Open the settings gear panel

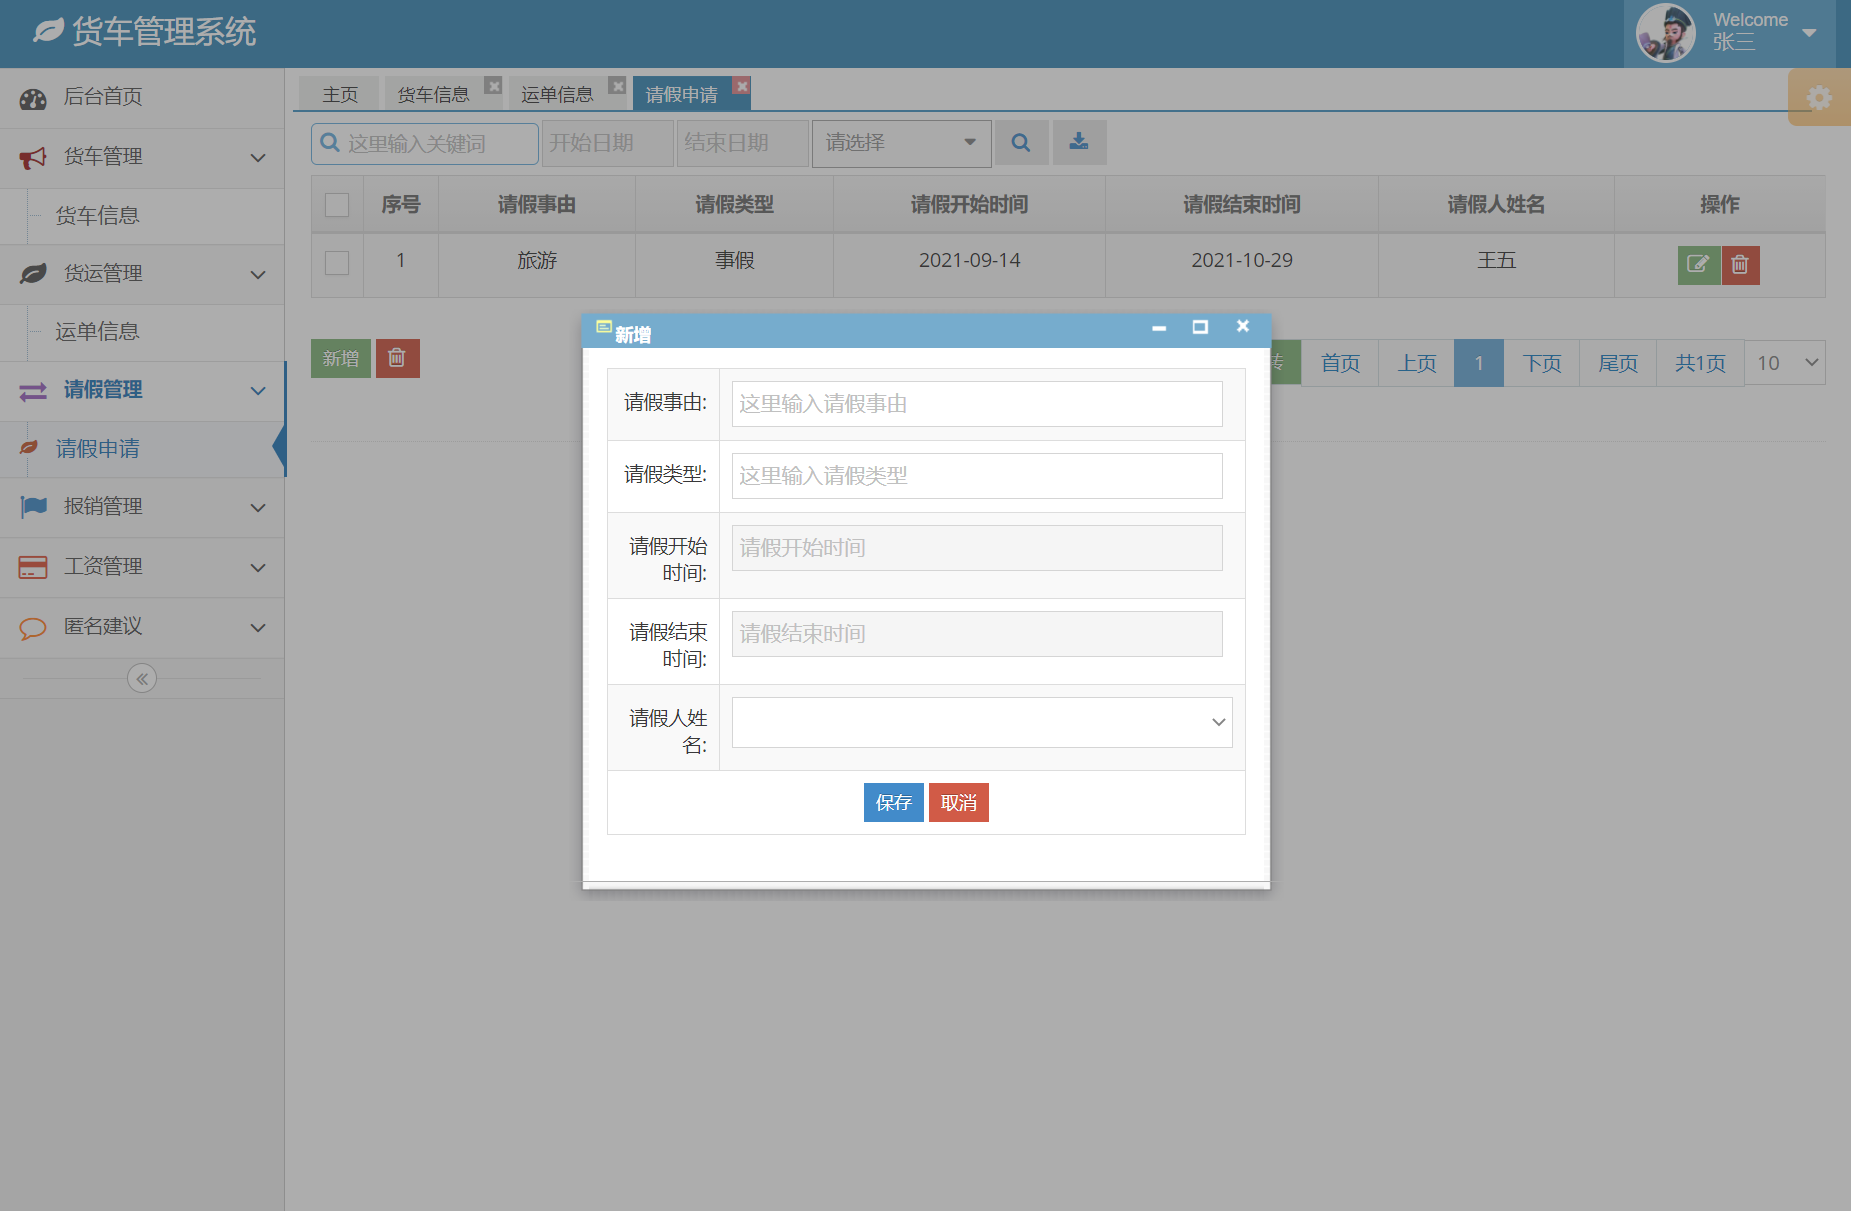pos(1819,97)
